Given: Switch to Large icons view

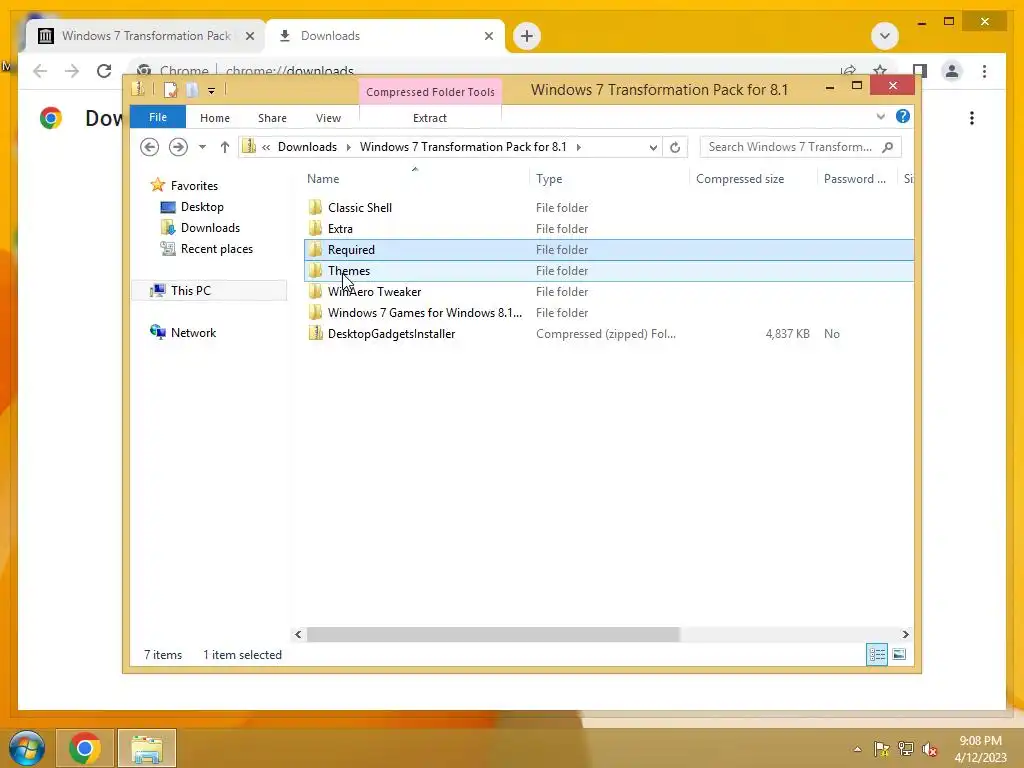Looking at the screenshot, I should pyautogui.click(x=899, y=654).
